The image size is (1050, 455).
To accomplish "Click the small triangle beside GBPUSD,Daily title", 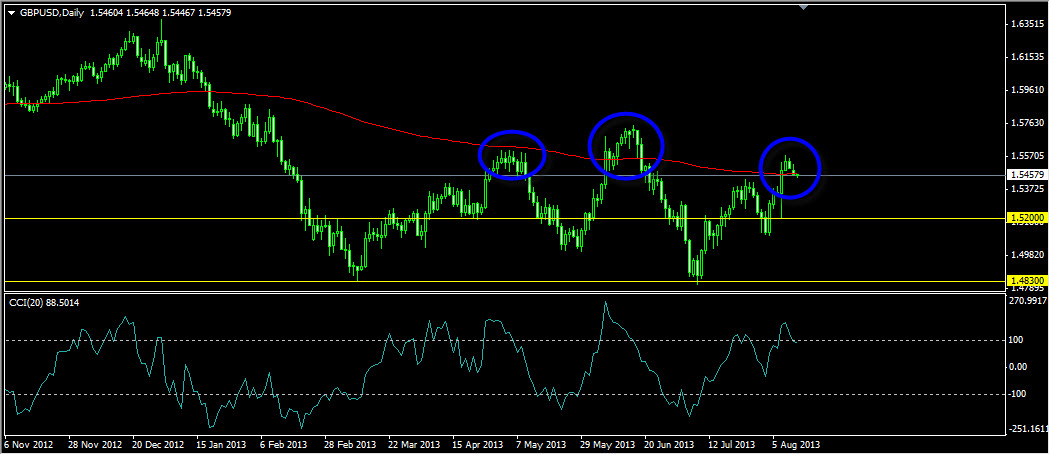I will [11, 12].
